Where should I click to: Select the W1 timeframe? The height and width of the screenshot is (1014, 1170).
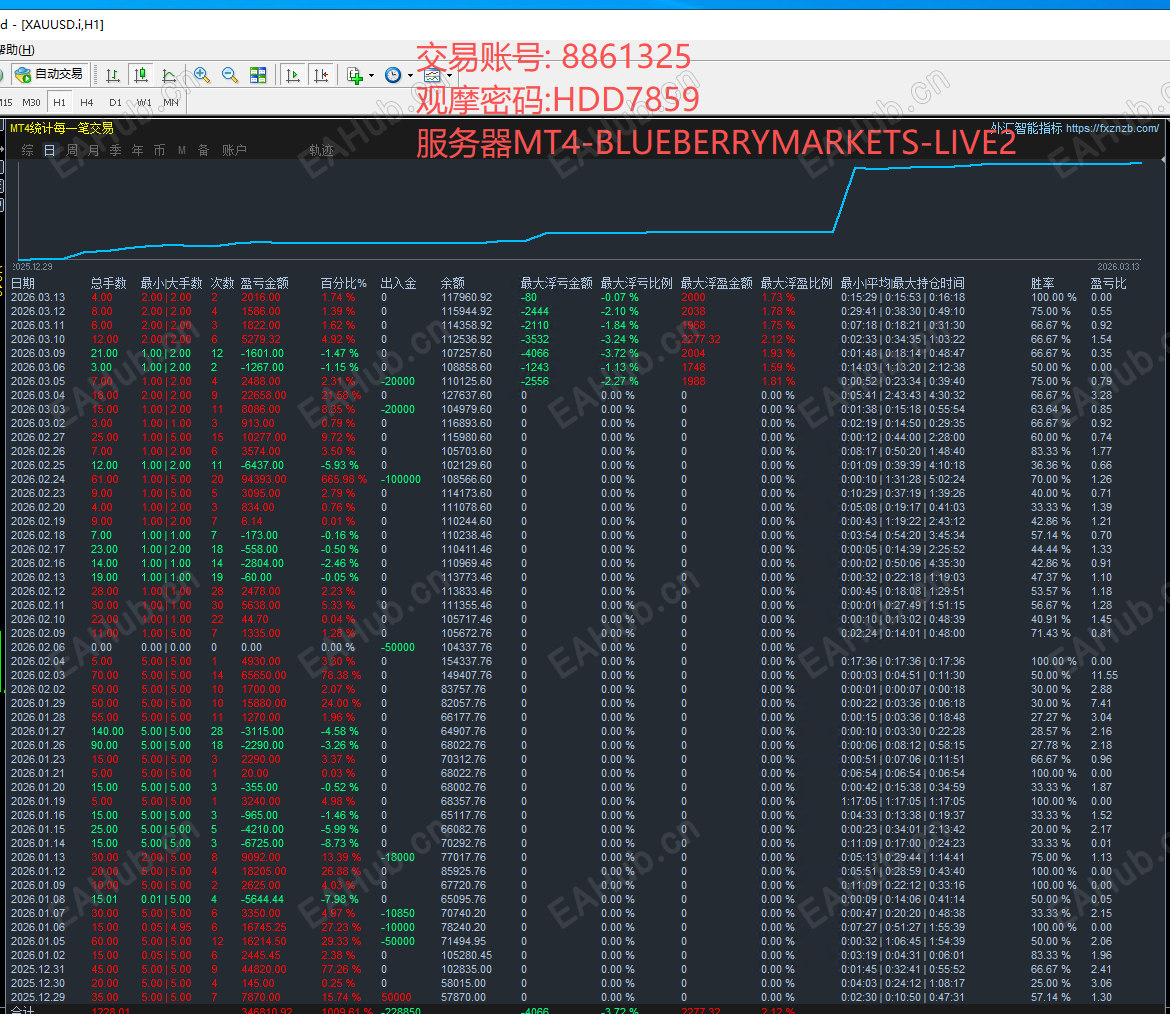pyautogui.click(x=144, y=102)
